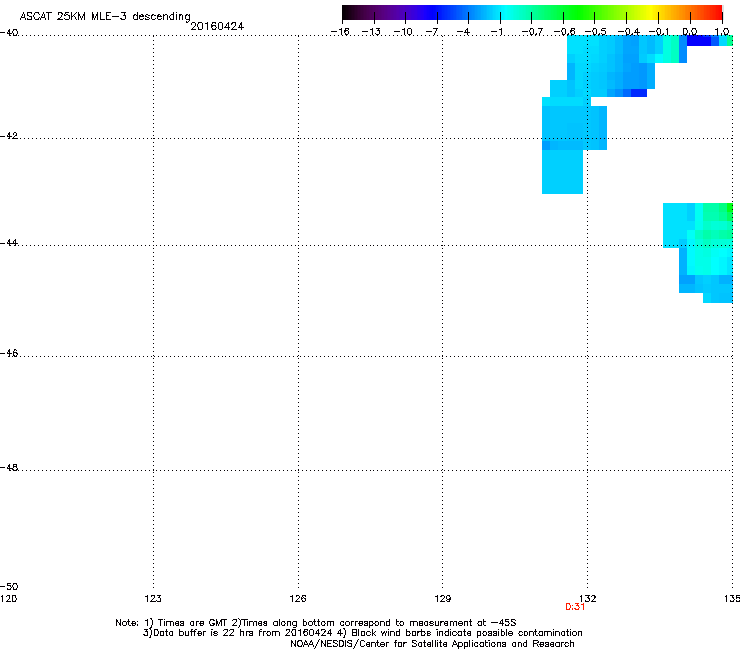Screen dimensions: 740x650
Task: Click the colorbar label '-16'
Action: (x=340, y=32)
